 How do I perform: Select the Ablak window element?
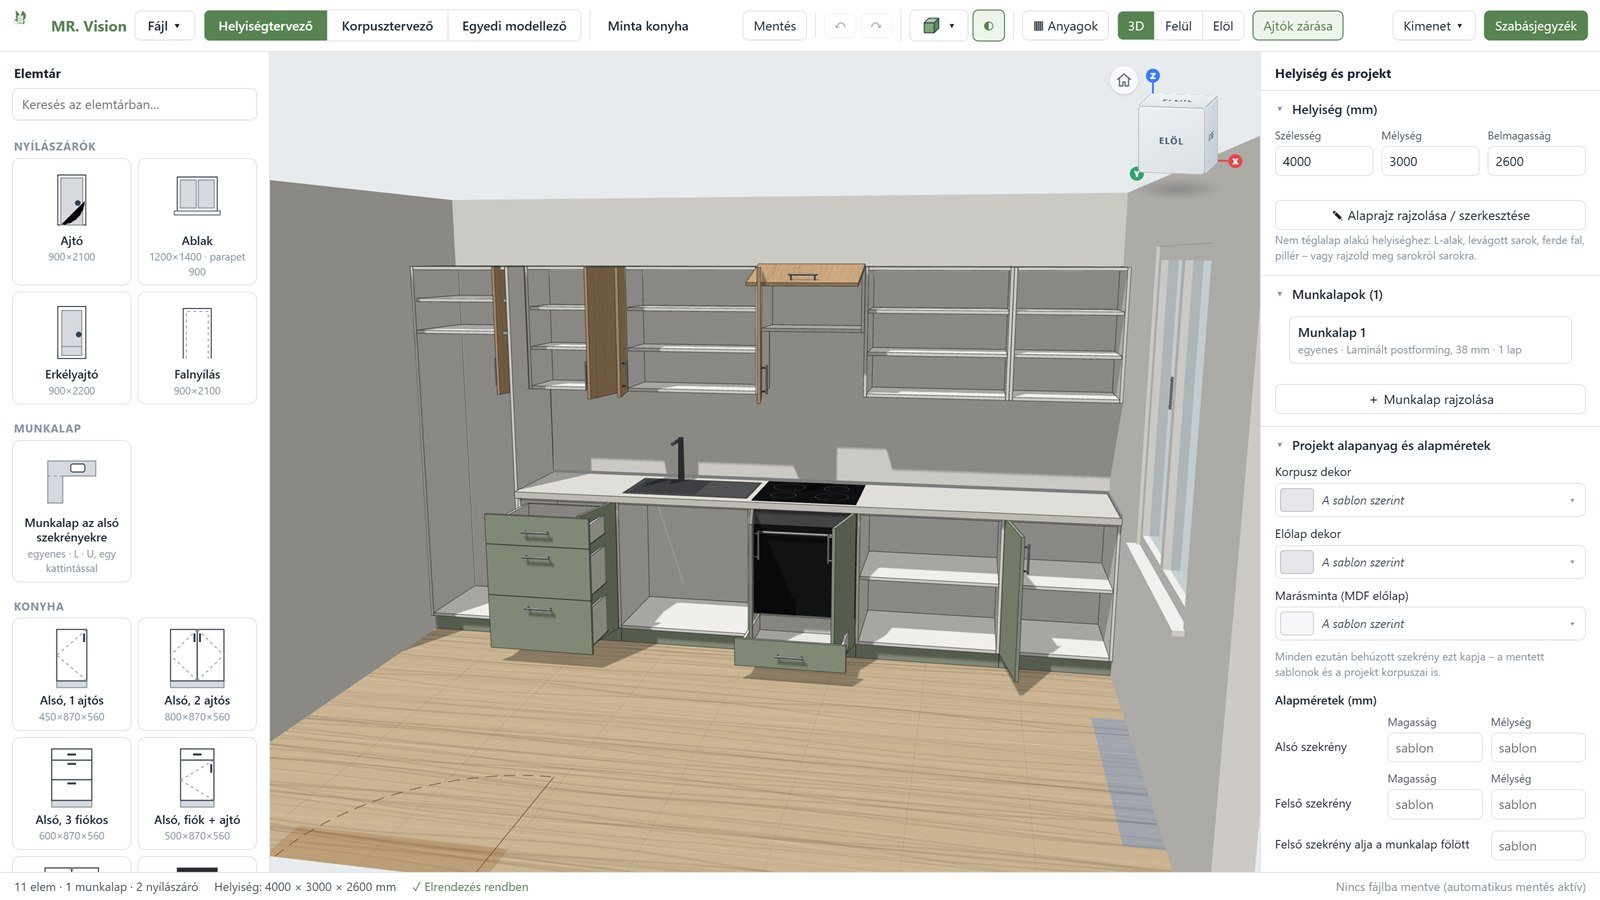[197, 221]
